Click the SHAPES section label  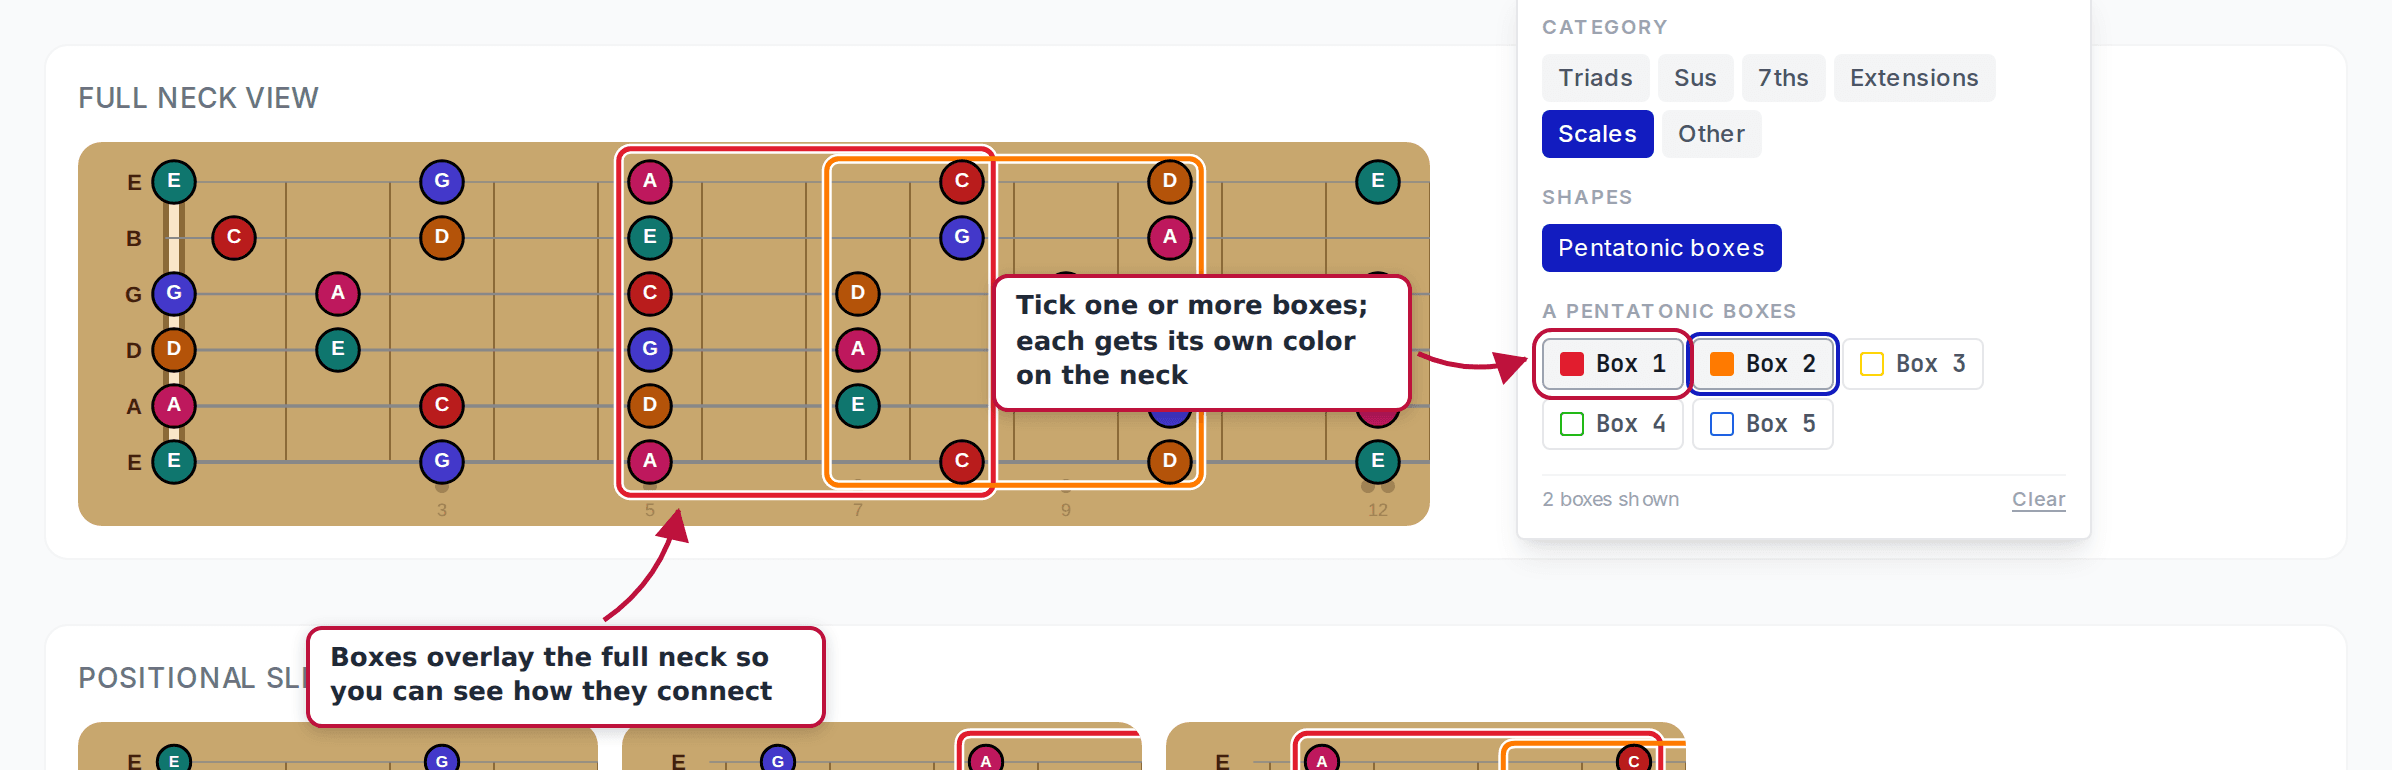pos(1587,197)
